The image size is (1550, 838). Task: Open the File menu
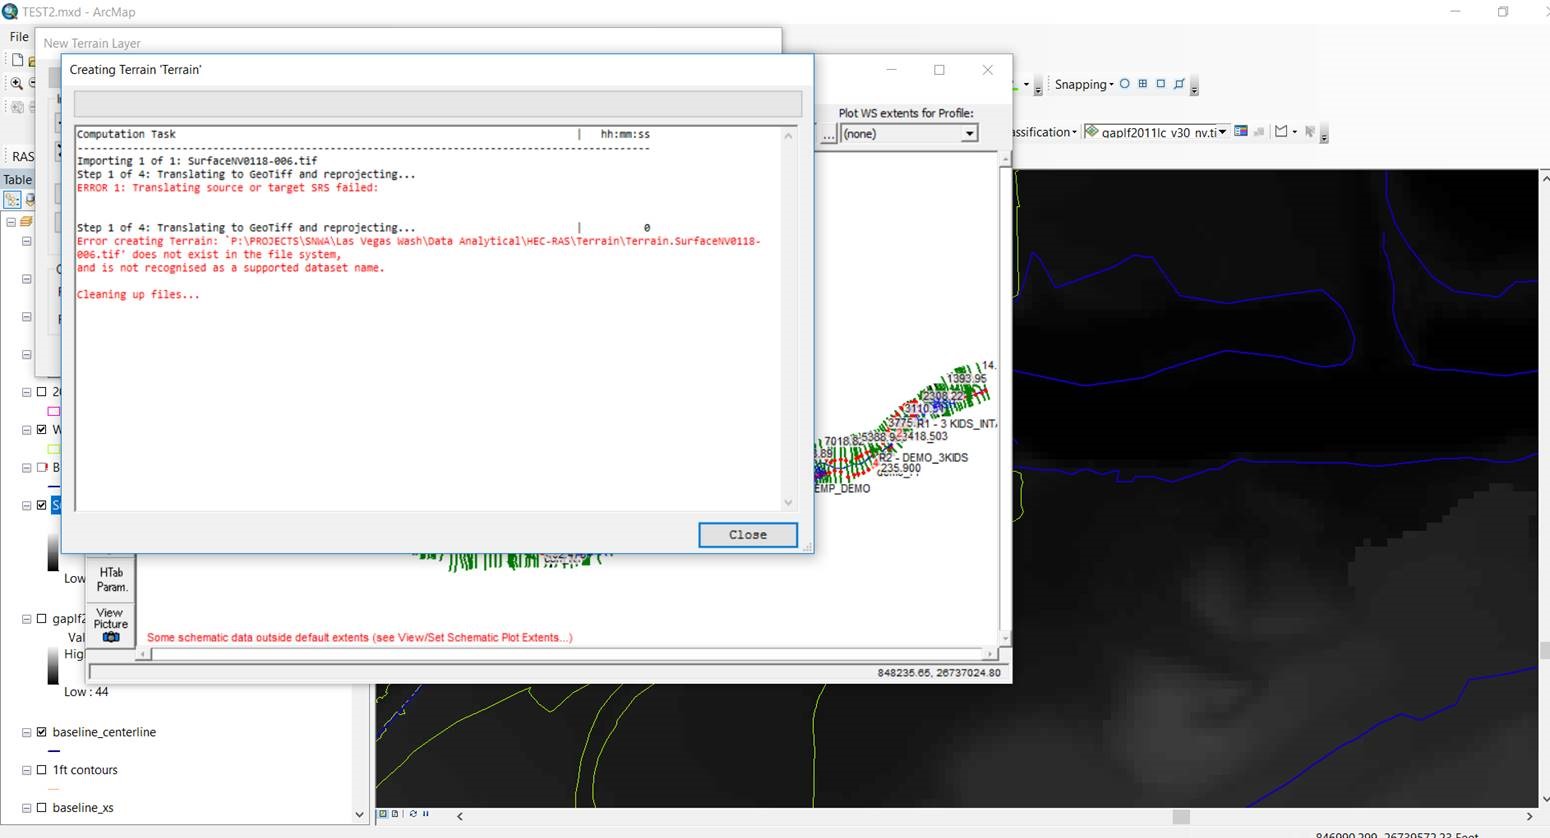pos(19,37)
